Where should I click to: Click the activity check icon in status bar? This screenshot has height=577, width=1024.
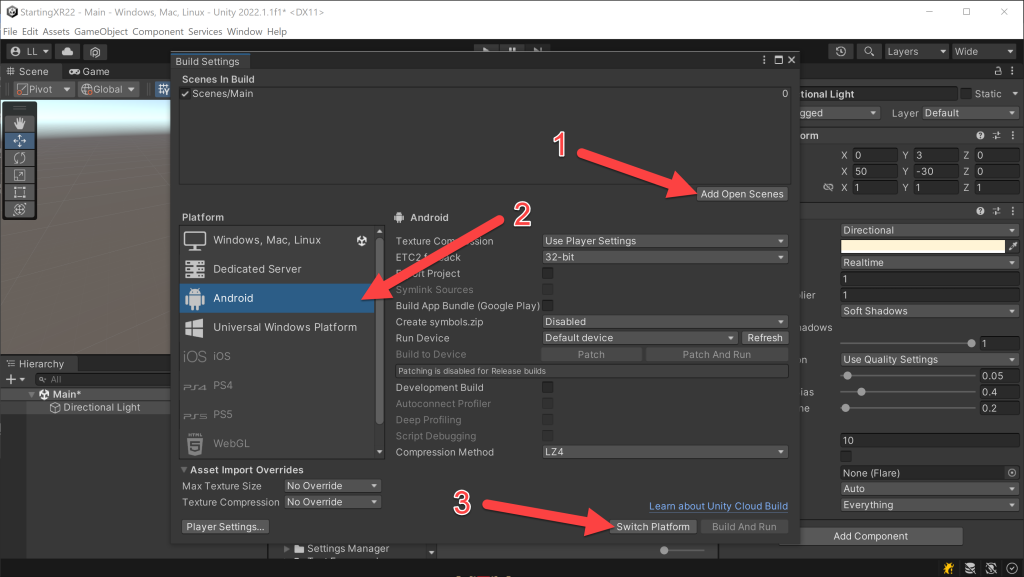pos(1012,568)
